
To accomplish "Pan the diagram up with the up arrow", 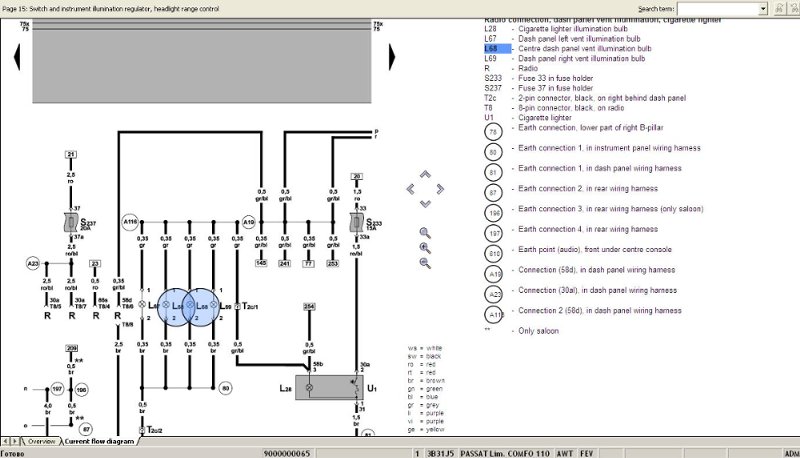I will tap(425, 174).
